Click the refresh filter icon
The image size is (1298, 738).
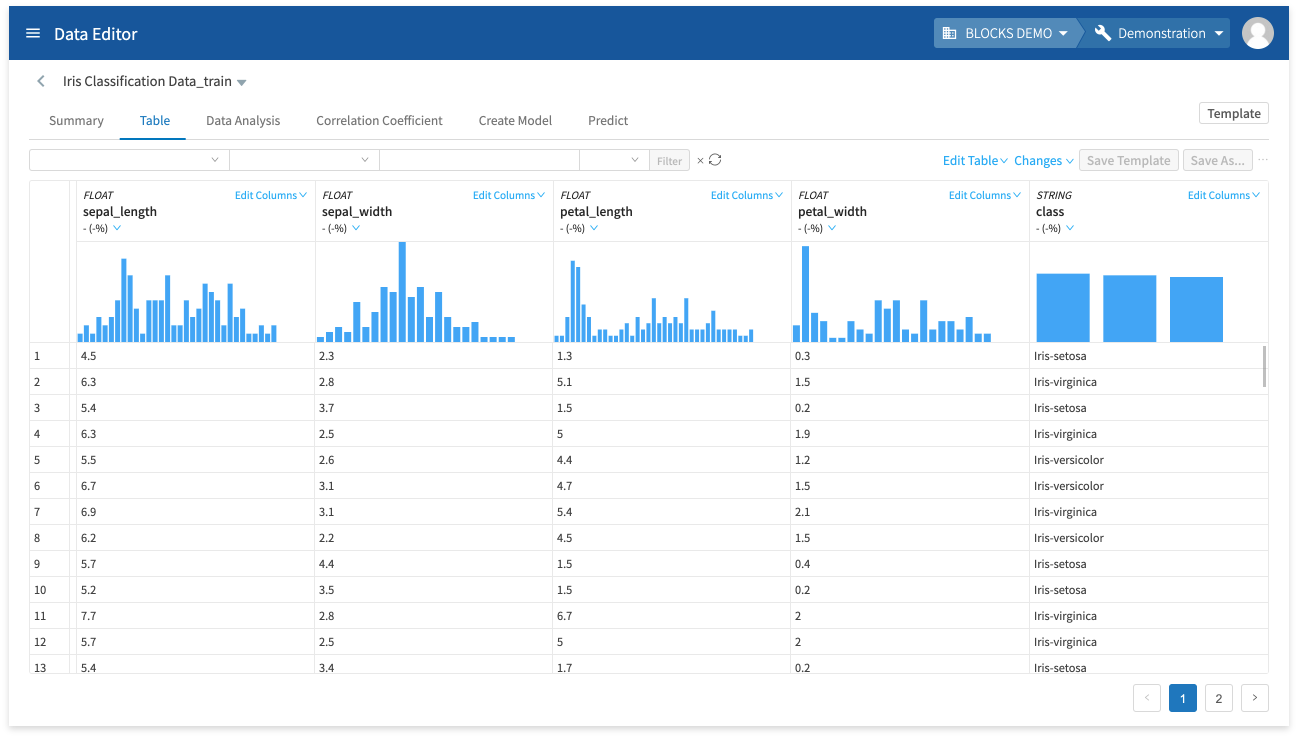[x=715, y=160]
